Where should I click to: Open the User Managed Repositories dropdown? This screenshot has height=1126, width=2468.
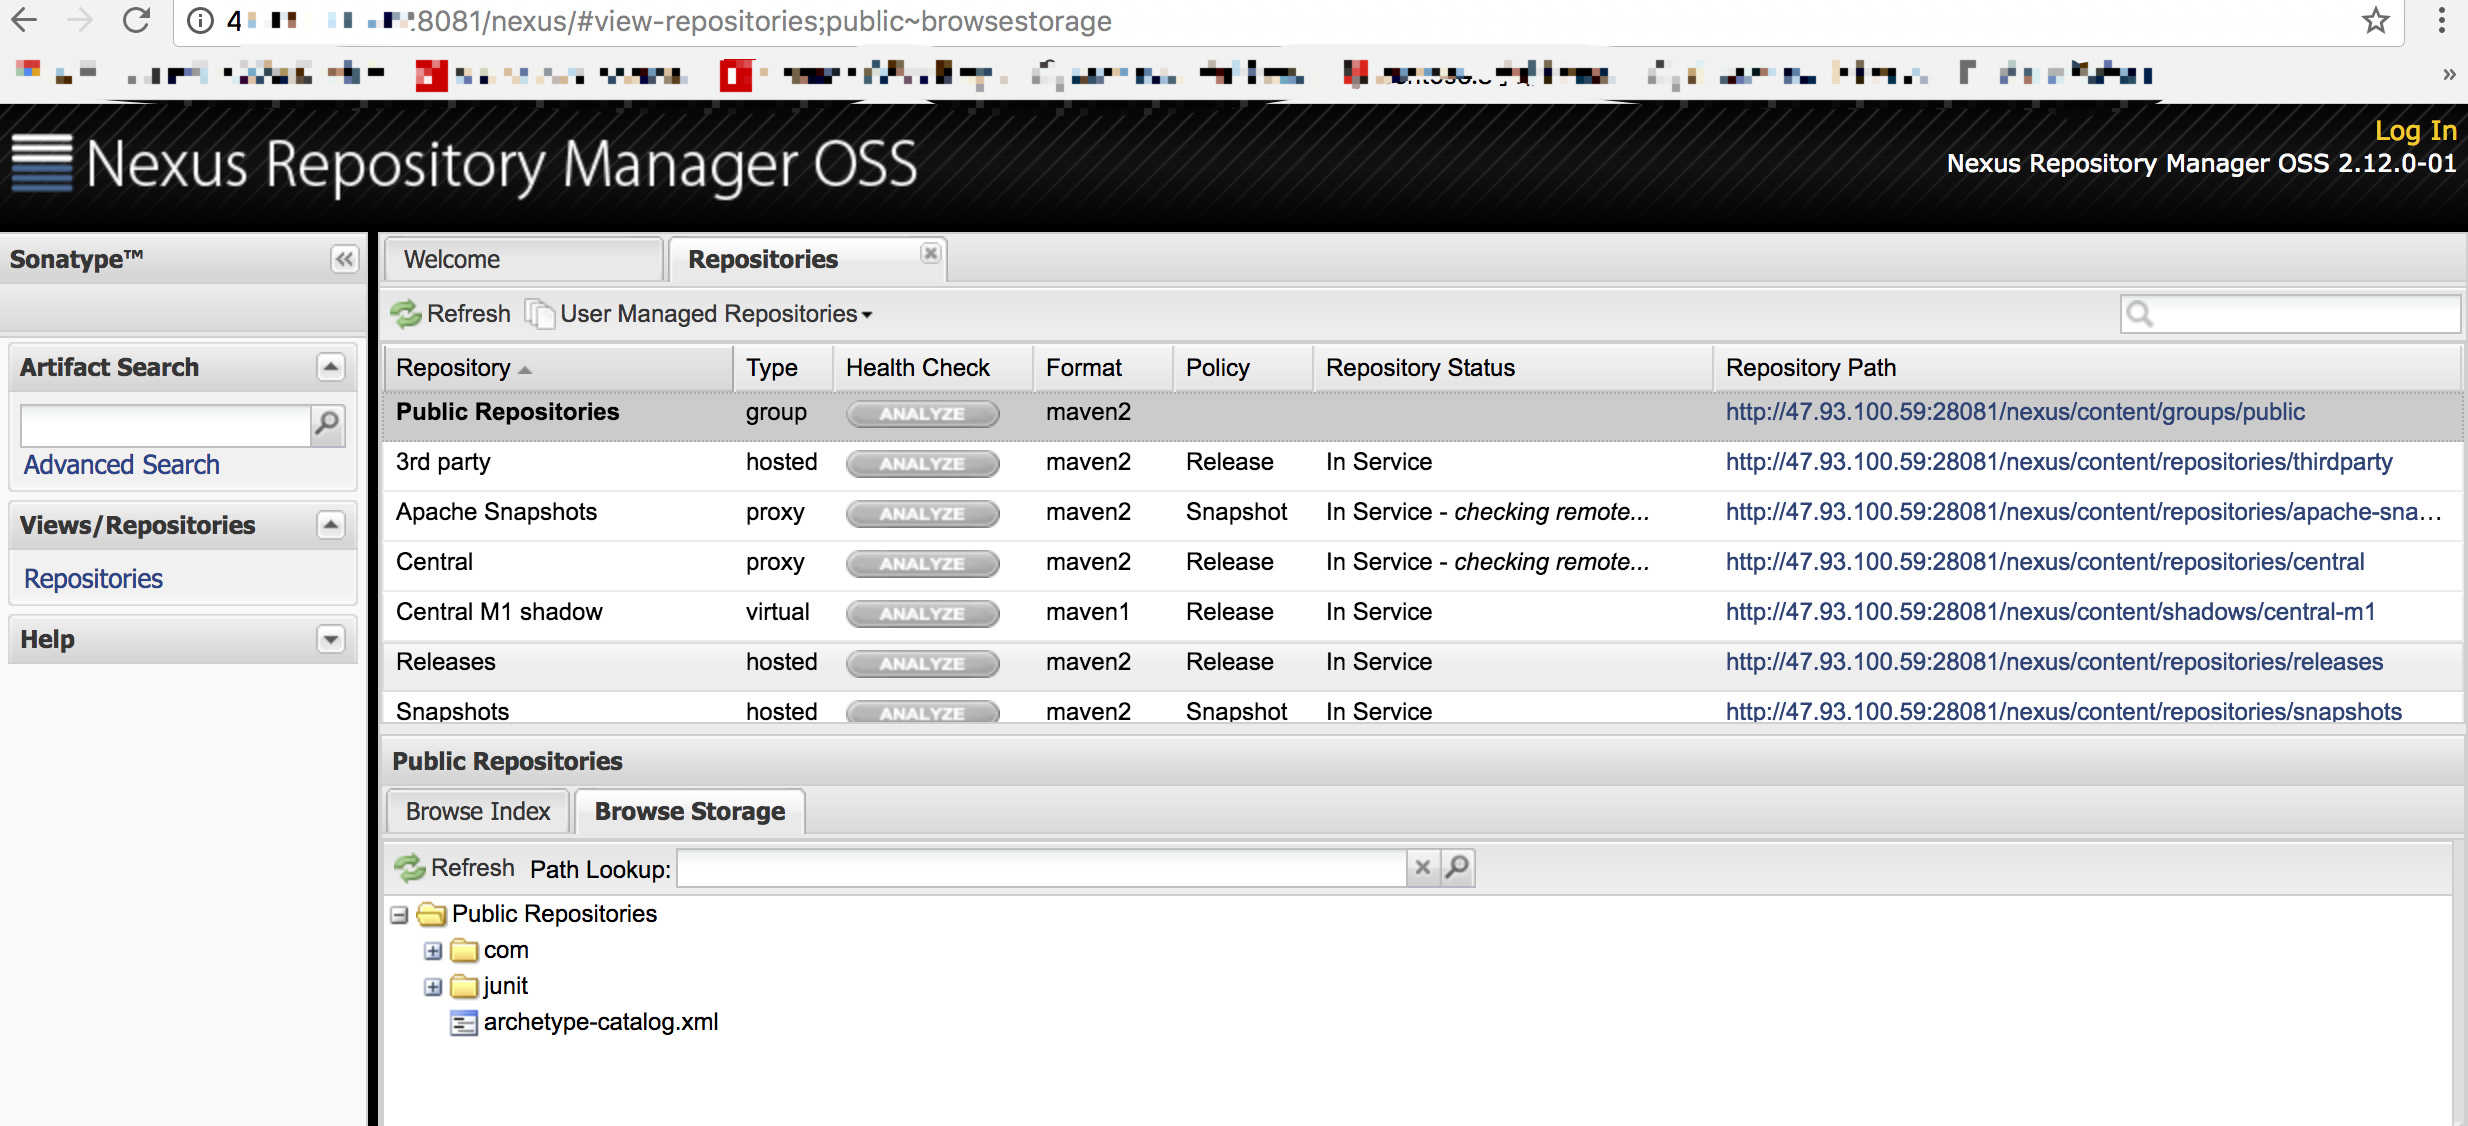tap(717, 314)
